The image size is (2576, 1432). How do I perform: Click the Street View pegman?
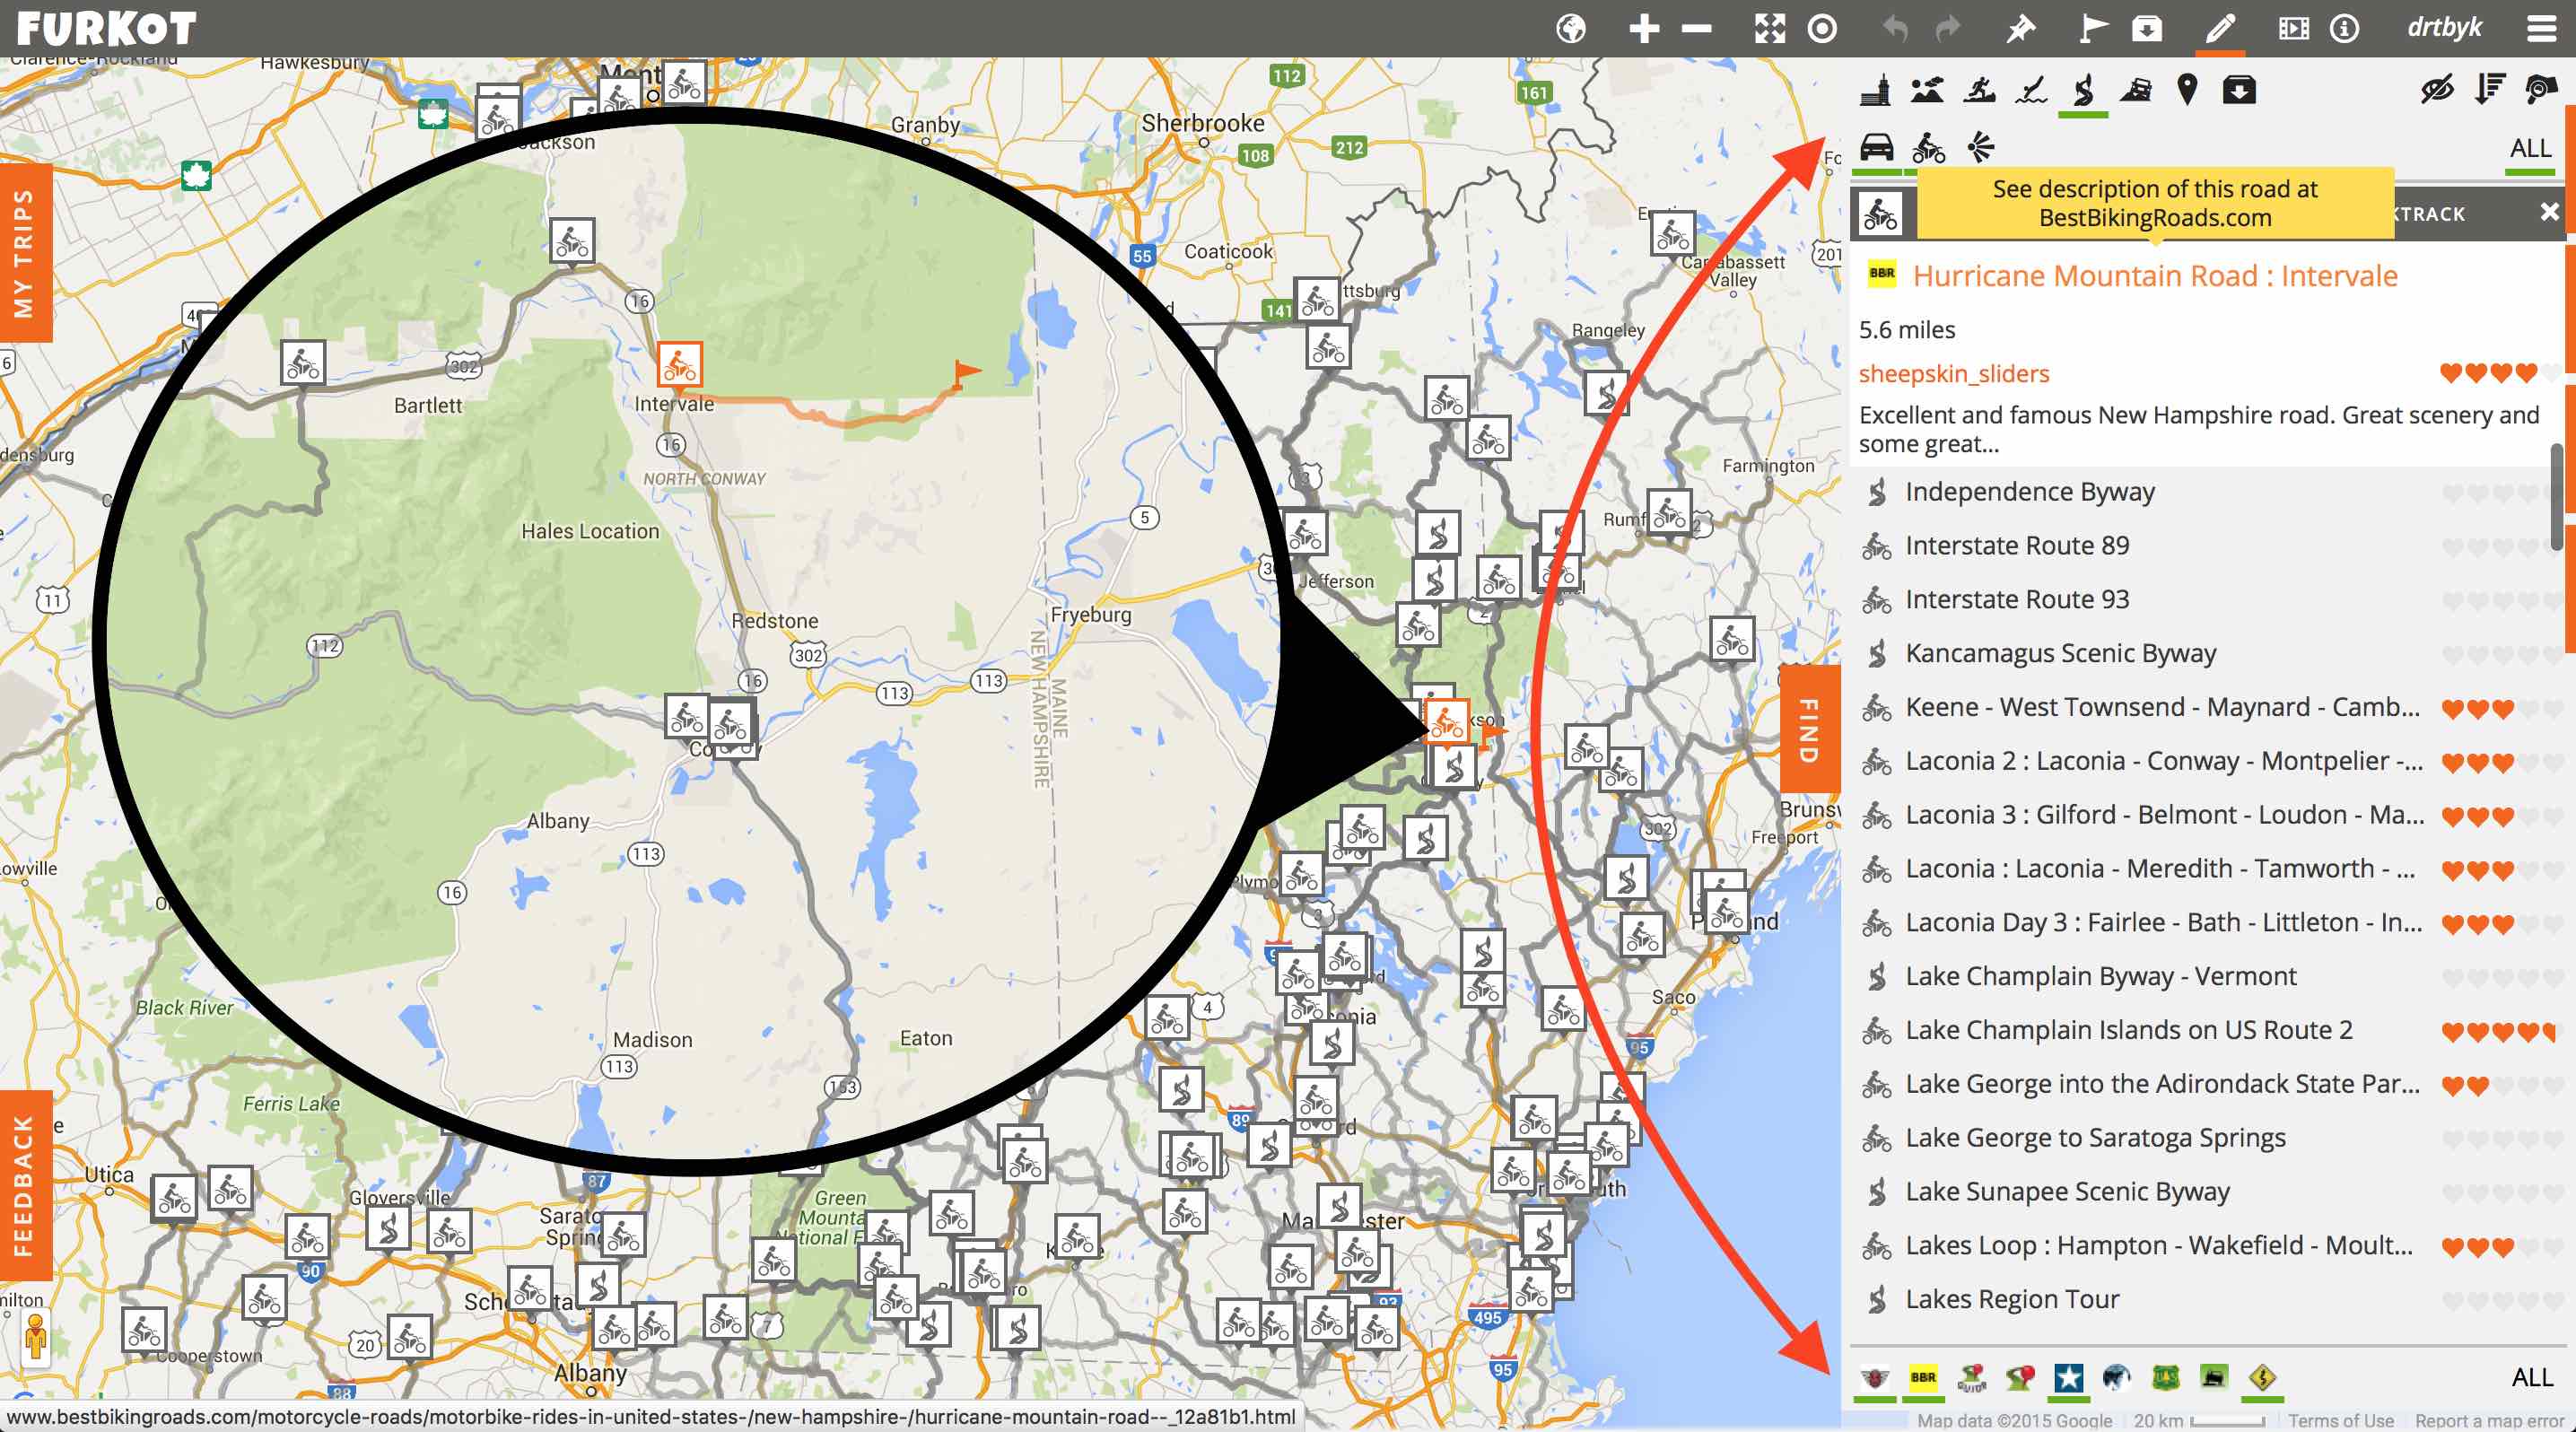[35, 1337]
